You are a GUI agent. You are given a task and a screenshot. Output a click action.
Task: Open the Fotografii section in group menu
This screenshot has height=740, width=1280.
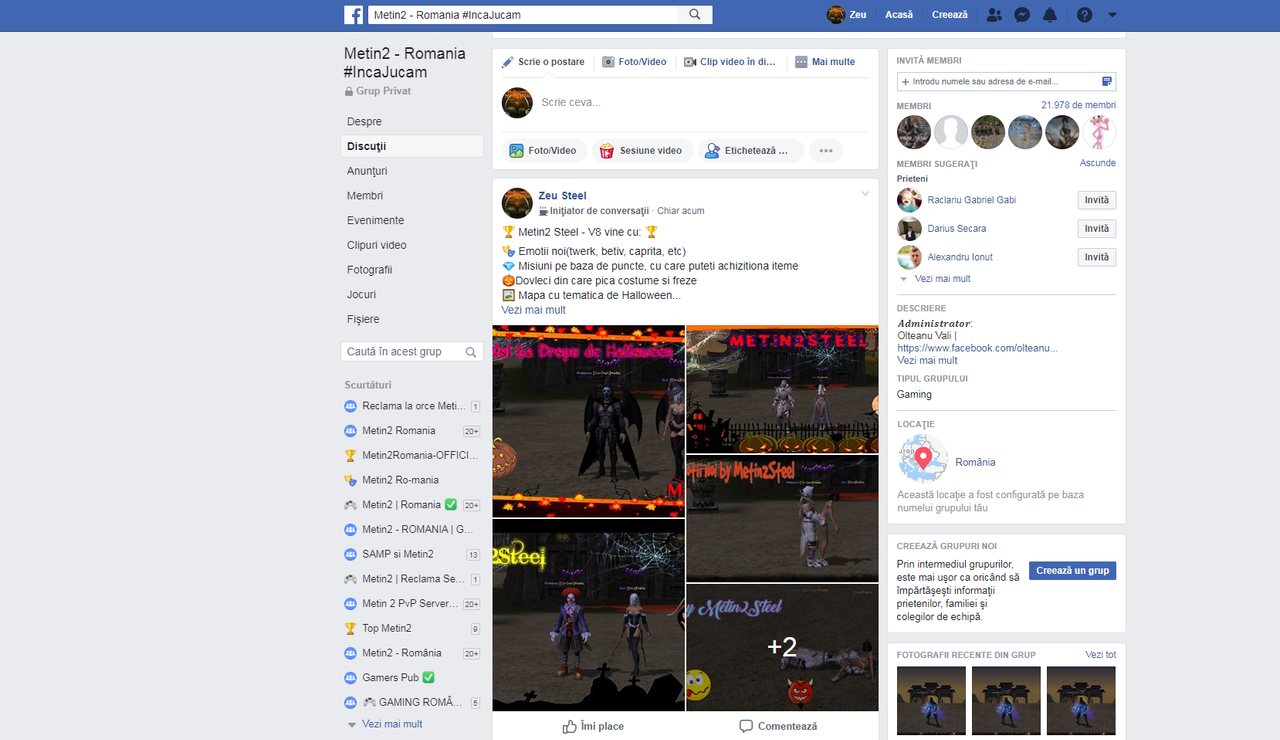368,269
